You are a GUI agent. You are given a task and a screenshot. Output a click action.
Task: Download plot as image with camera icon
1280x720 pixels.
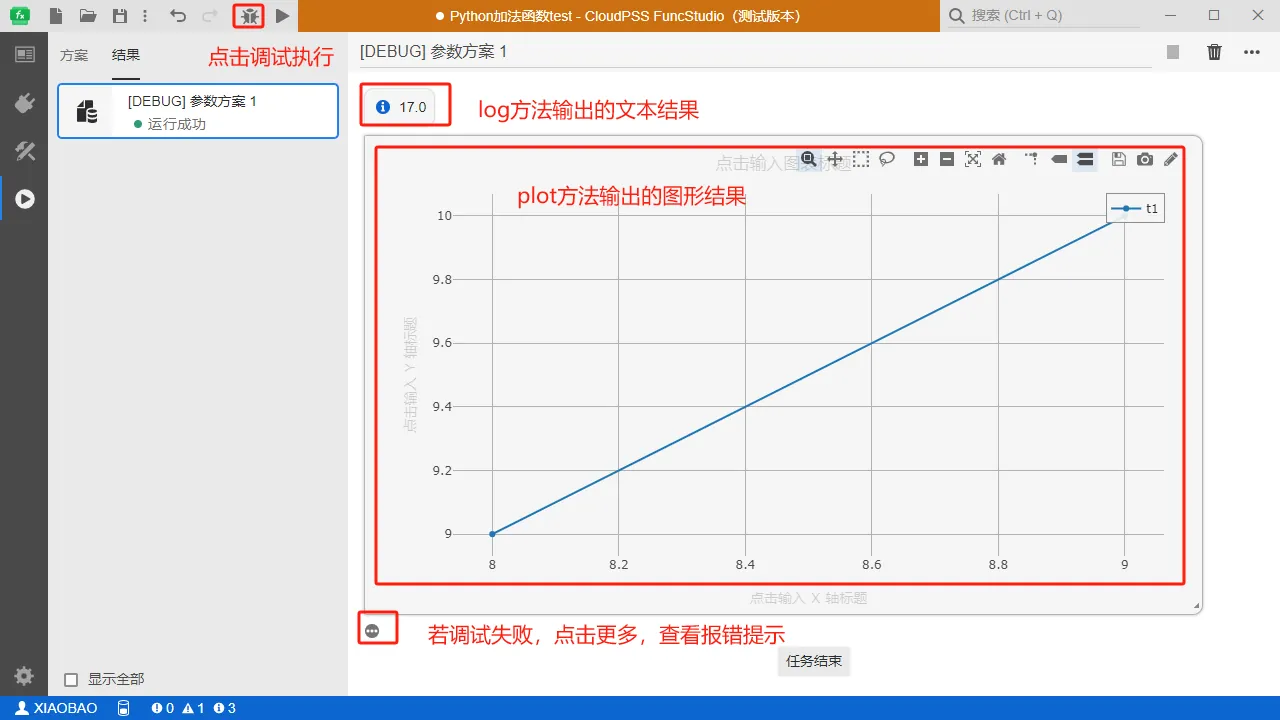[x=1145, y=159]
